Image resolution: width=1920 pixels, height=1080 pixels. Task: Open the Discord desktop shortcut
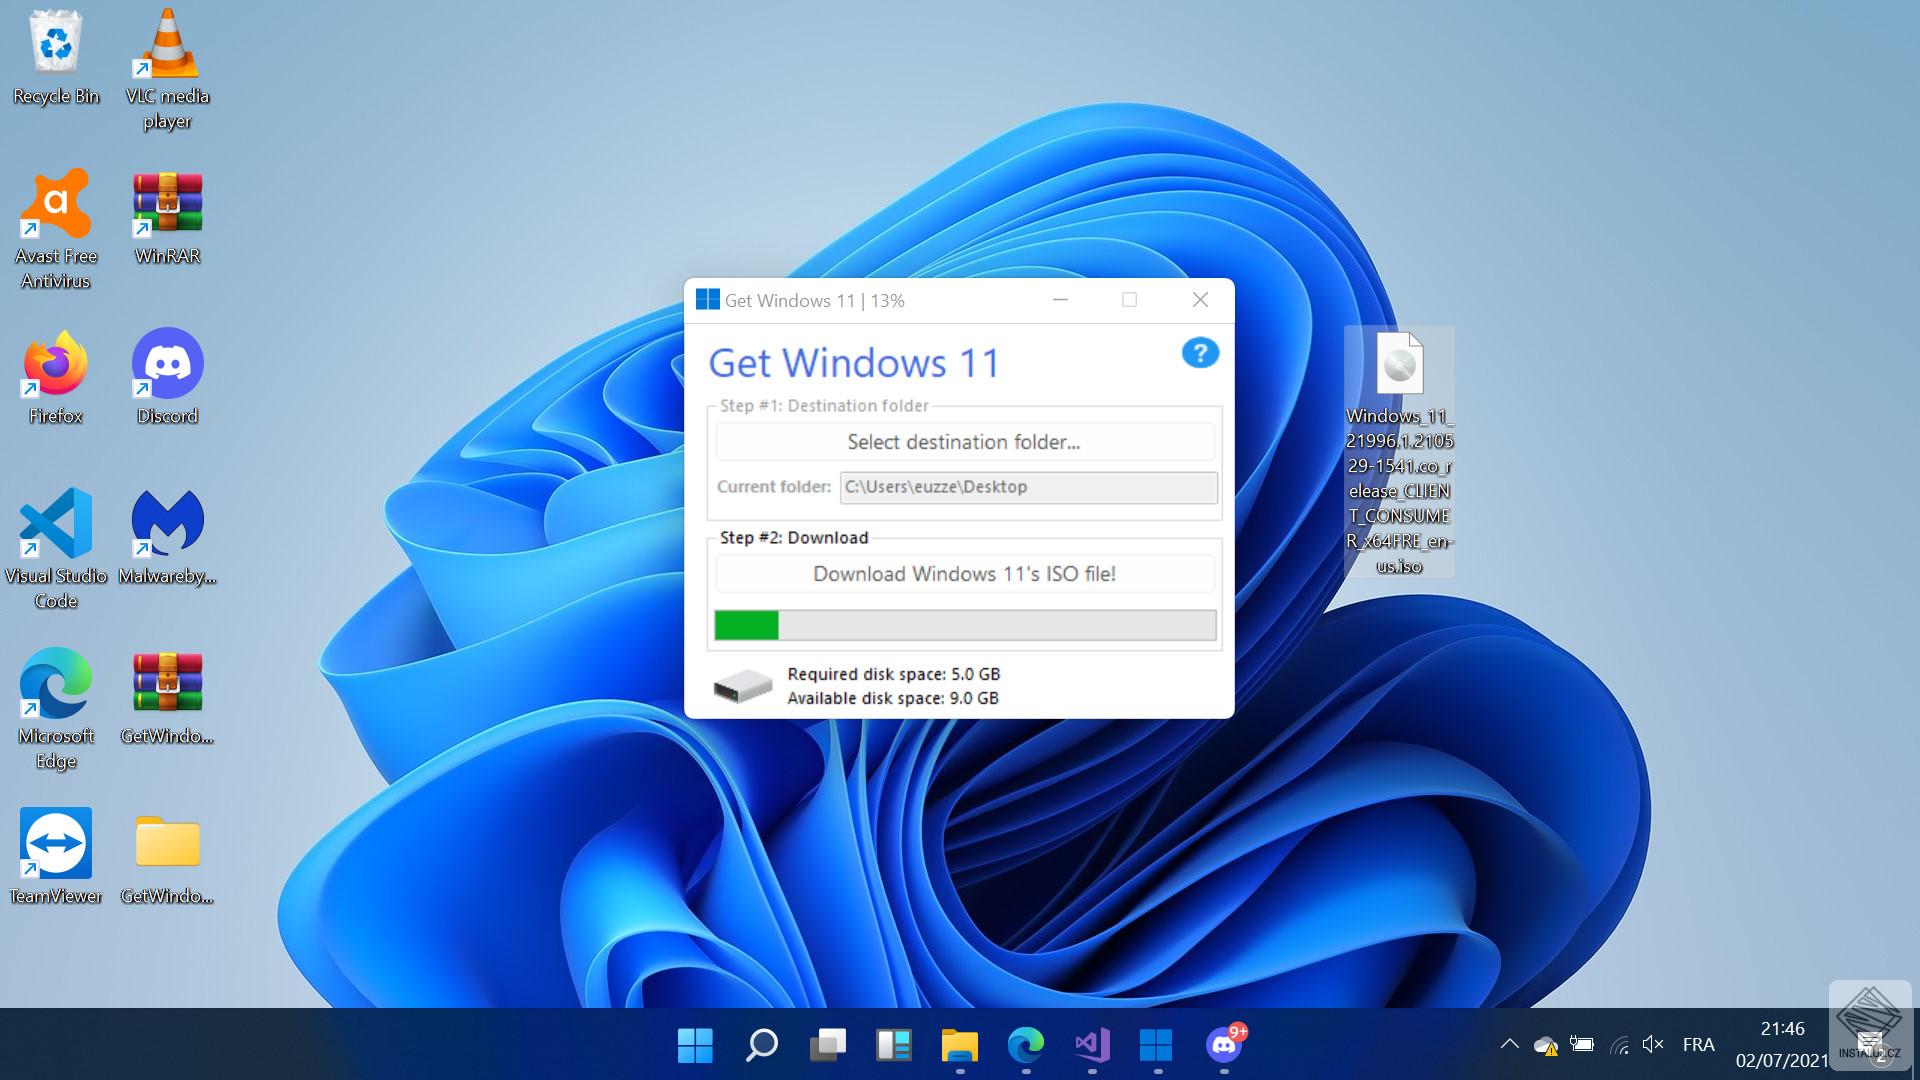coord(167,377)
